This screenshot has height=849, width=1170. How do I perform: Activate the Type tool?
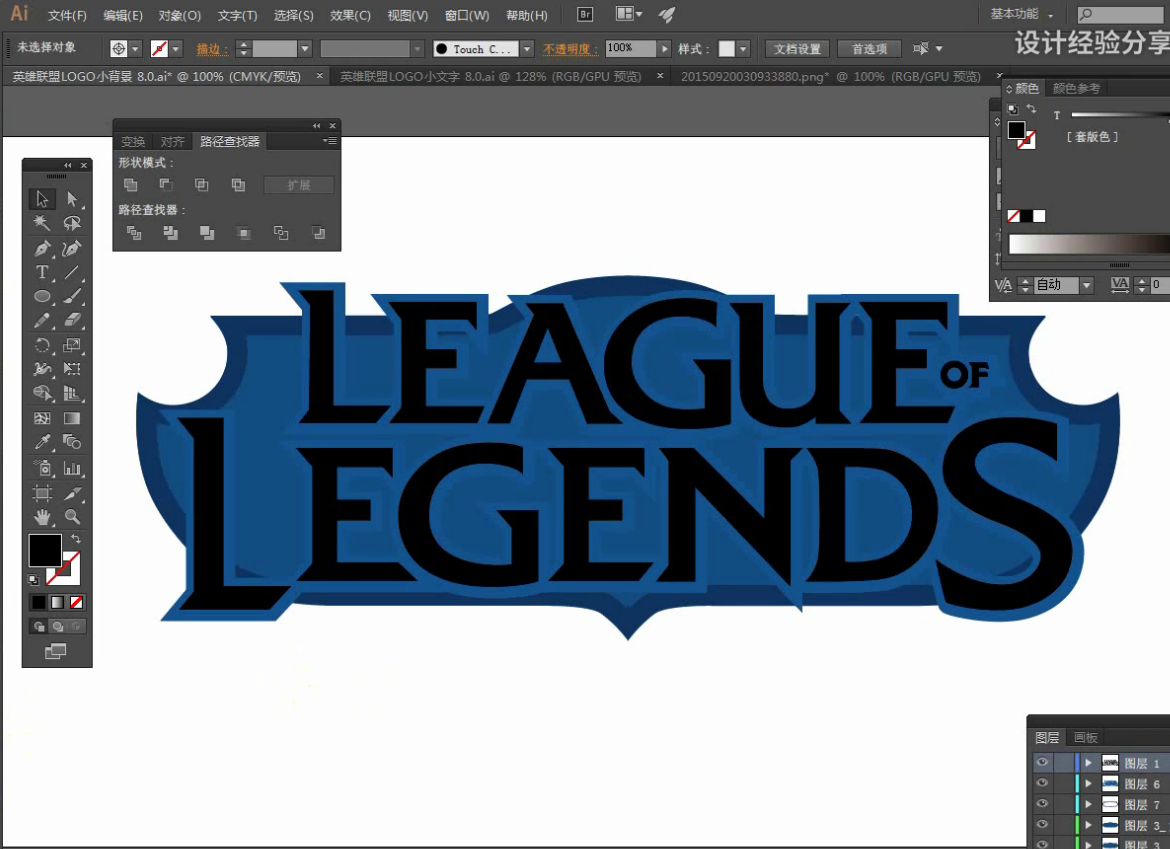[42, 272]
